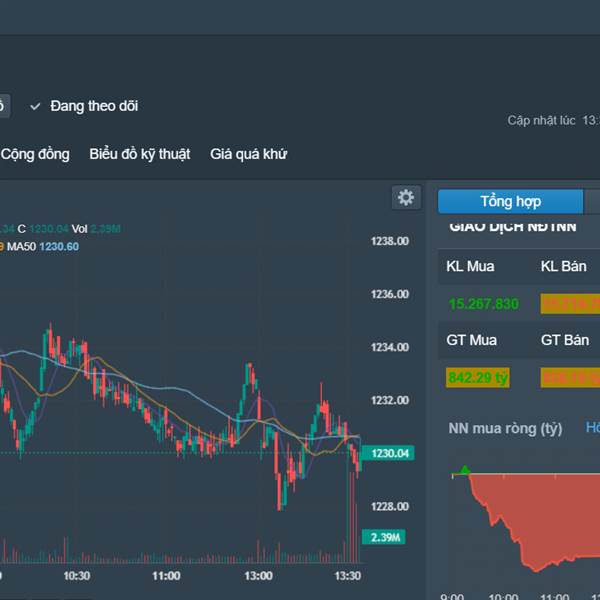Click the KL Mua value 15.267.830
600x600 pixels.
pyautogui.click(x=483, y=304)
